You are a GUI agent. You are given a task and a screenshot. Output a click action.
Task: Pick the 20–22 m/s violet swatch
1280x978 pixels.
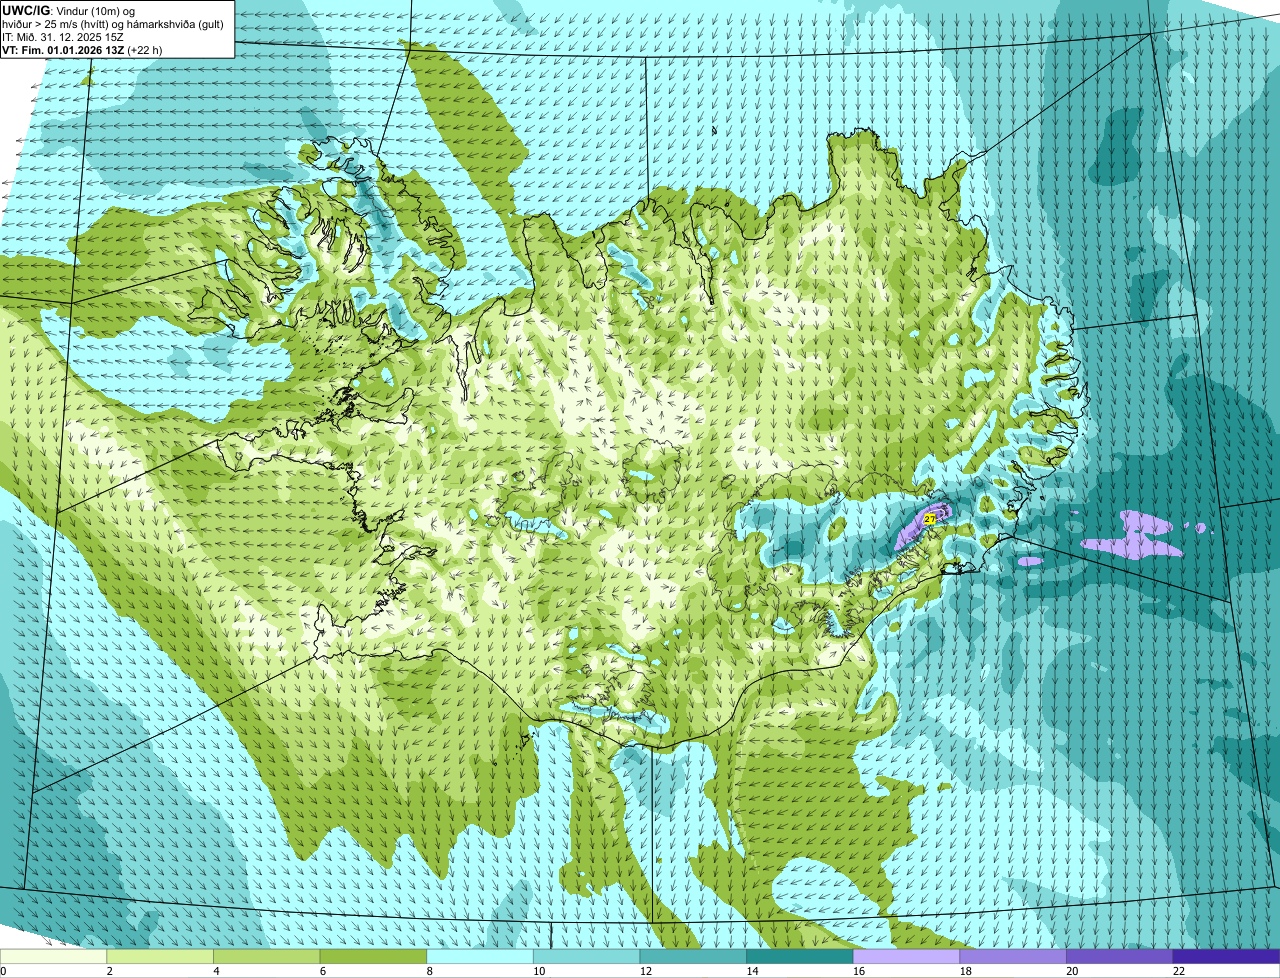coord(1120,956)
